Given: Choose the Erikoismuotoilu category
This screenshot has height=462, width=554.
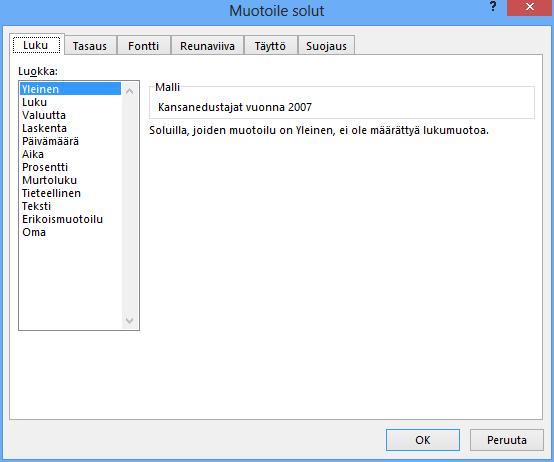Looking at the screenshot, I should 70,219.
